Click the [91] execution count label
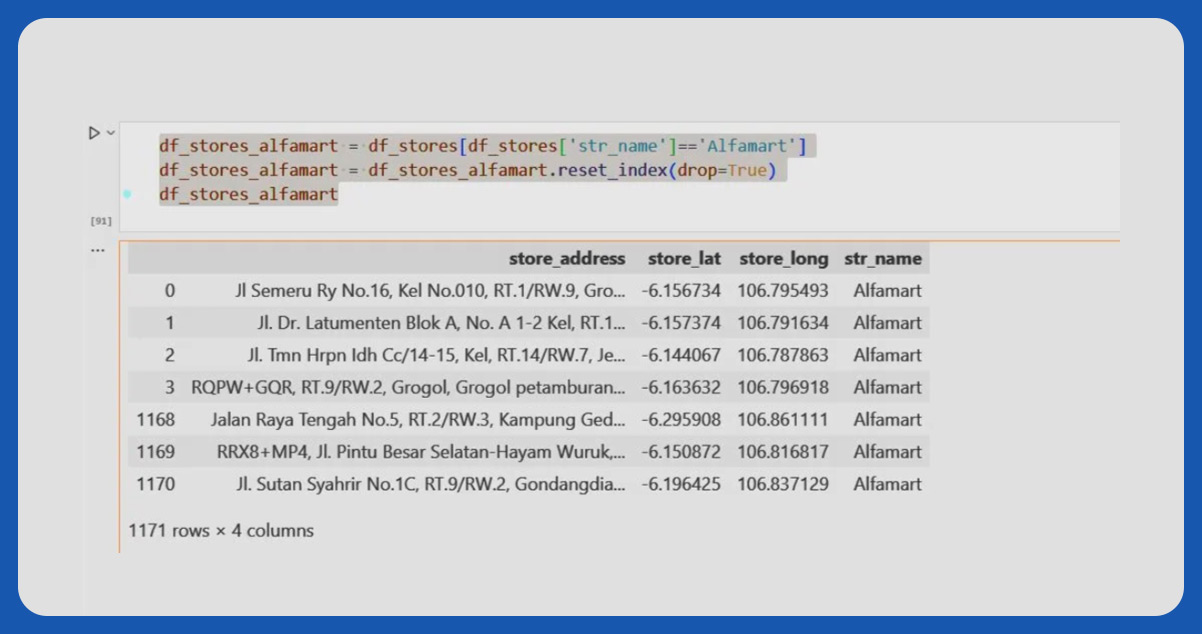 point(101,221)
